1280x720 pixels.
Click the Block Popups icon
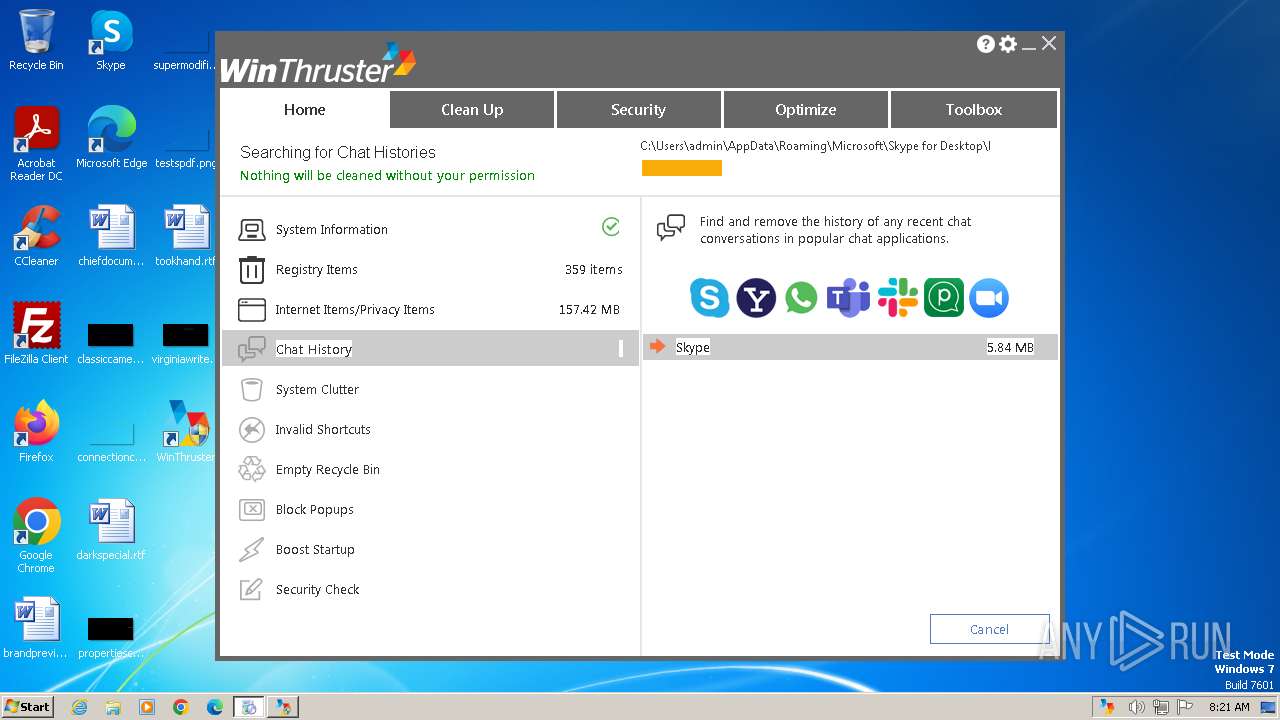pyautogui.click(x=251, y=510)
